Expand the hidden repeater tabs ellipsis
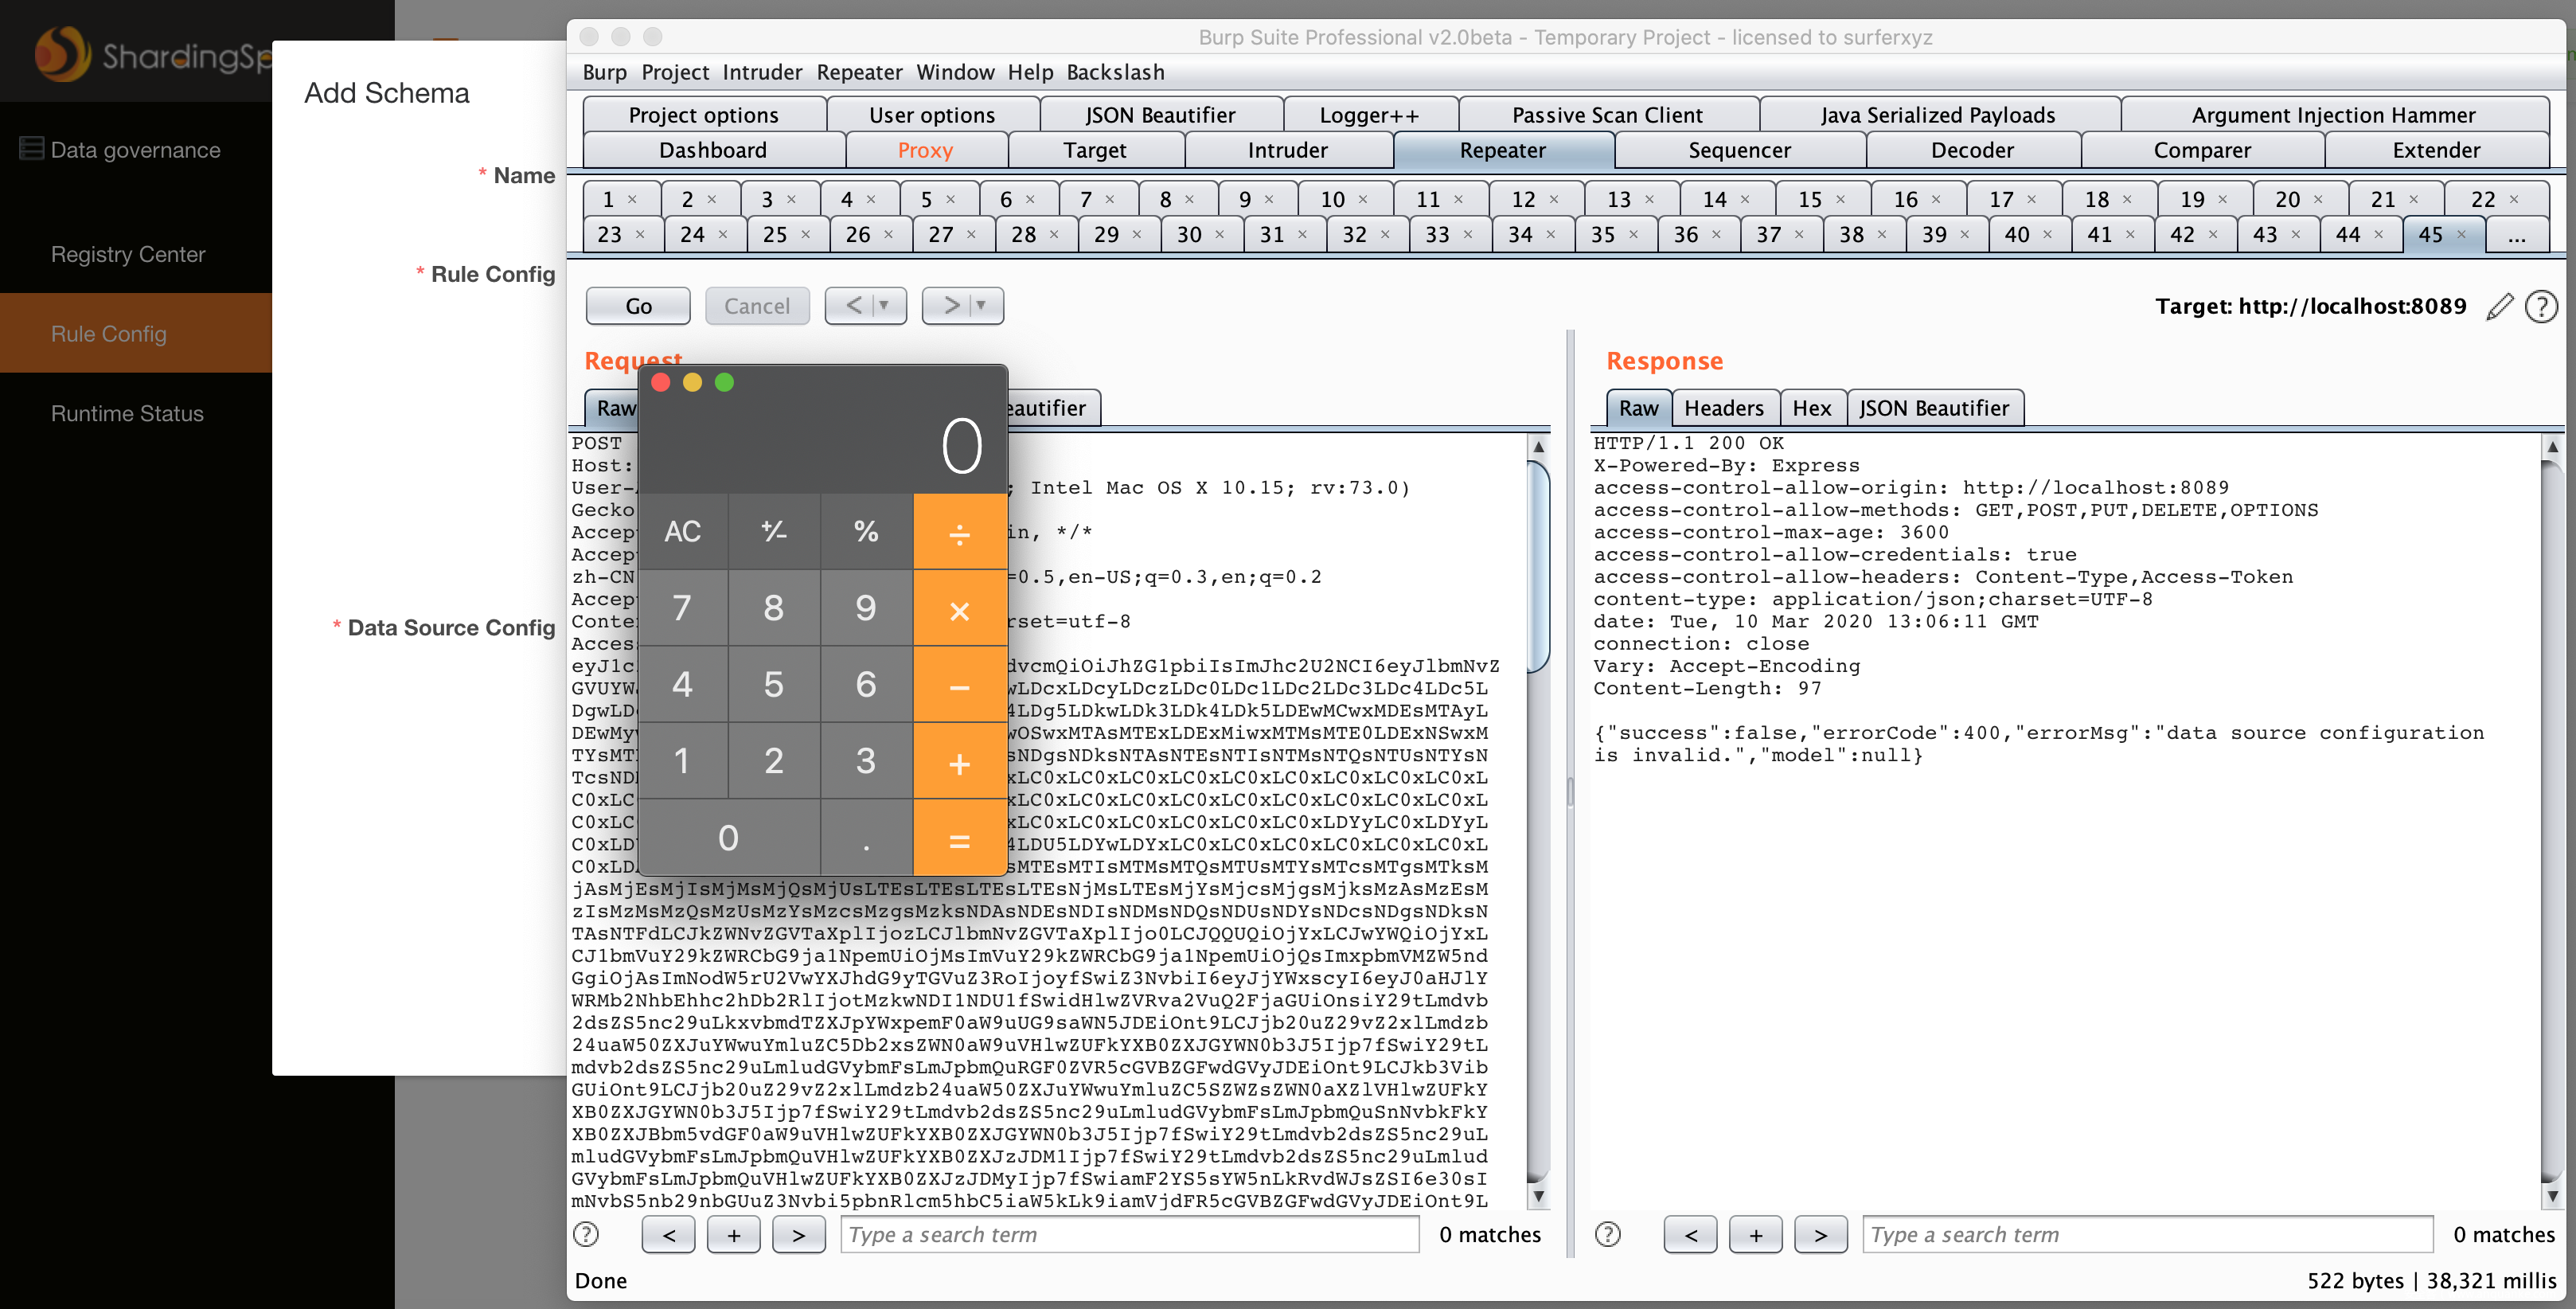 [2516, 235]
